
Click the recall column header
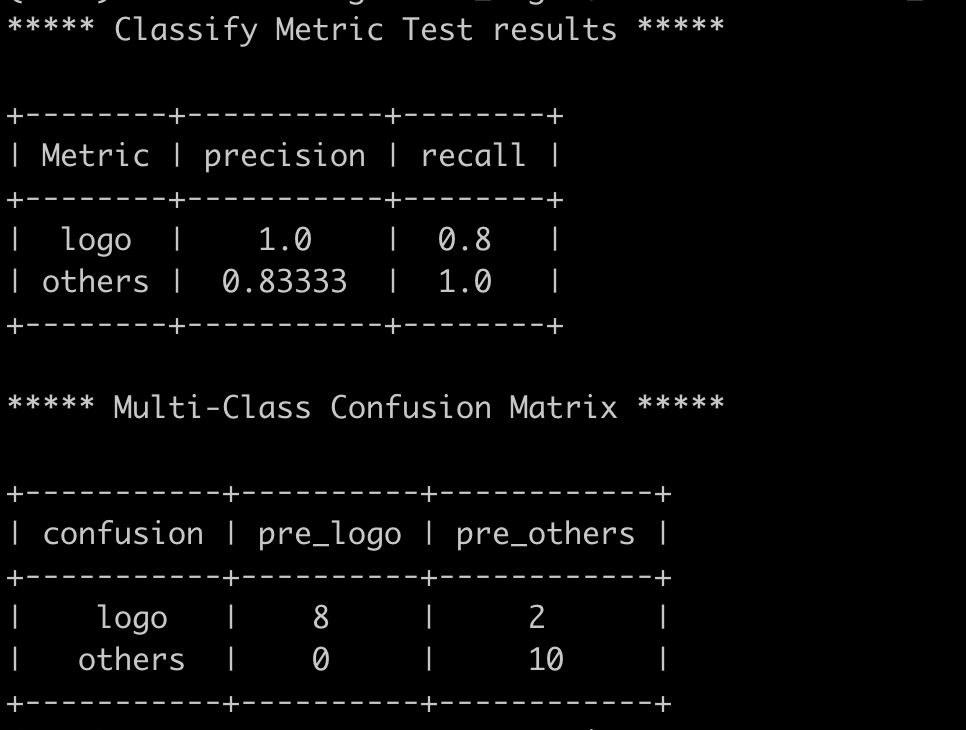click(473, 156)
